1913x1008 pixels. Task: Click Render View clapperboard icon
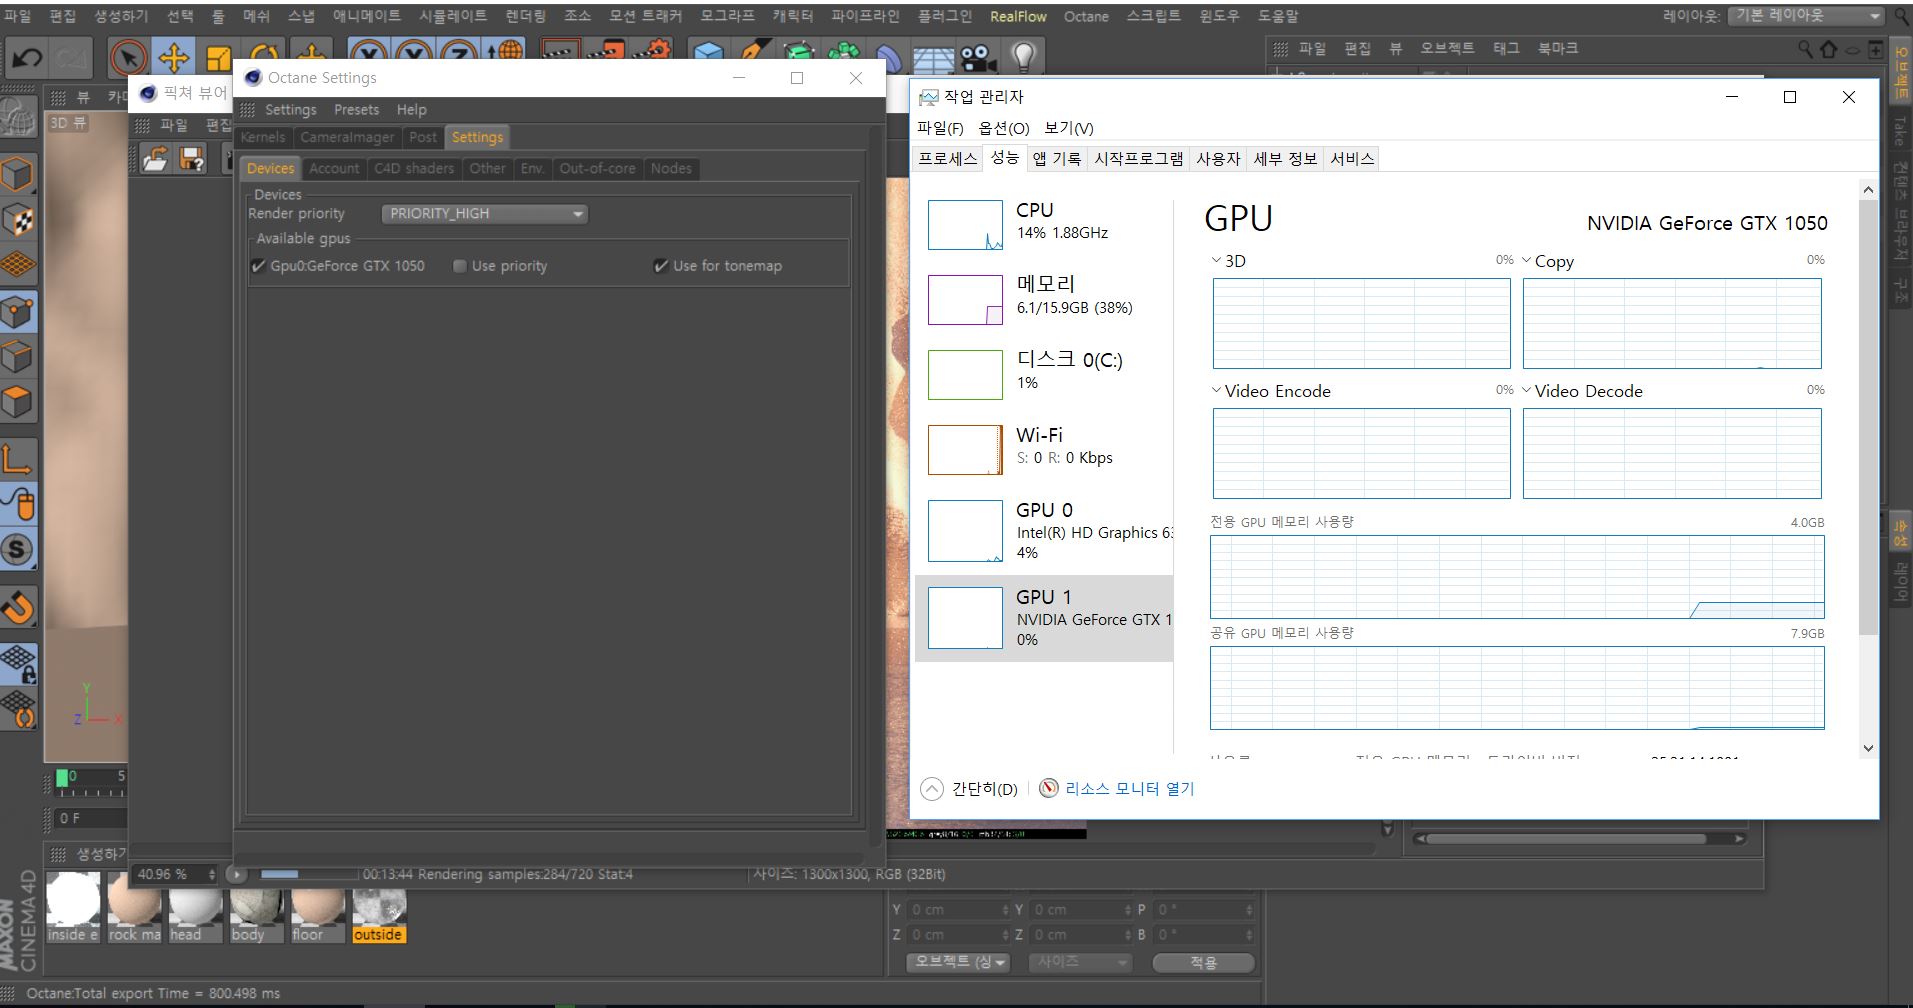[560, 52]
